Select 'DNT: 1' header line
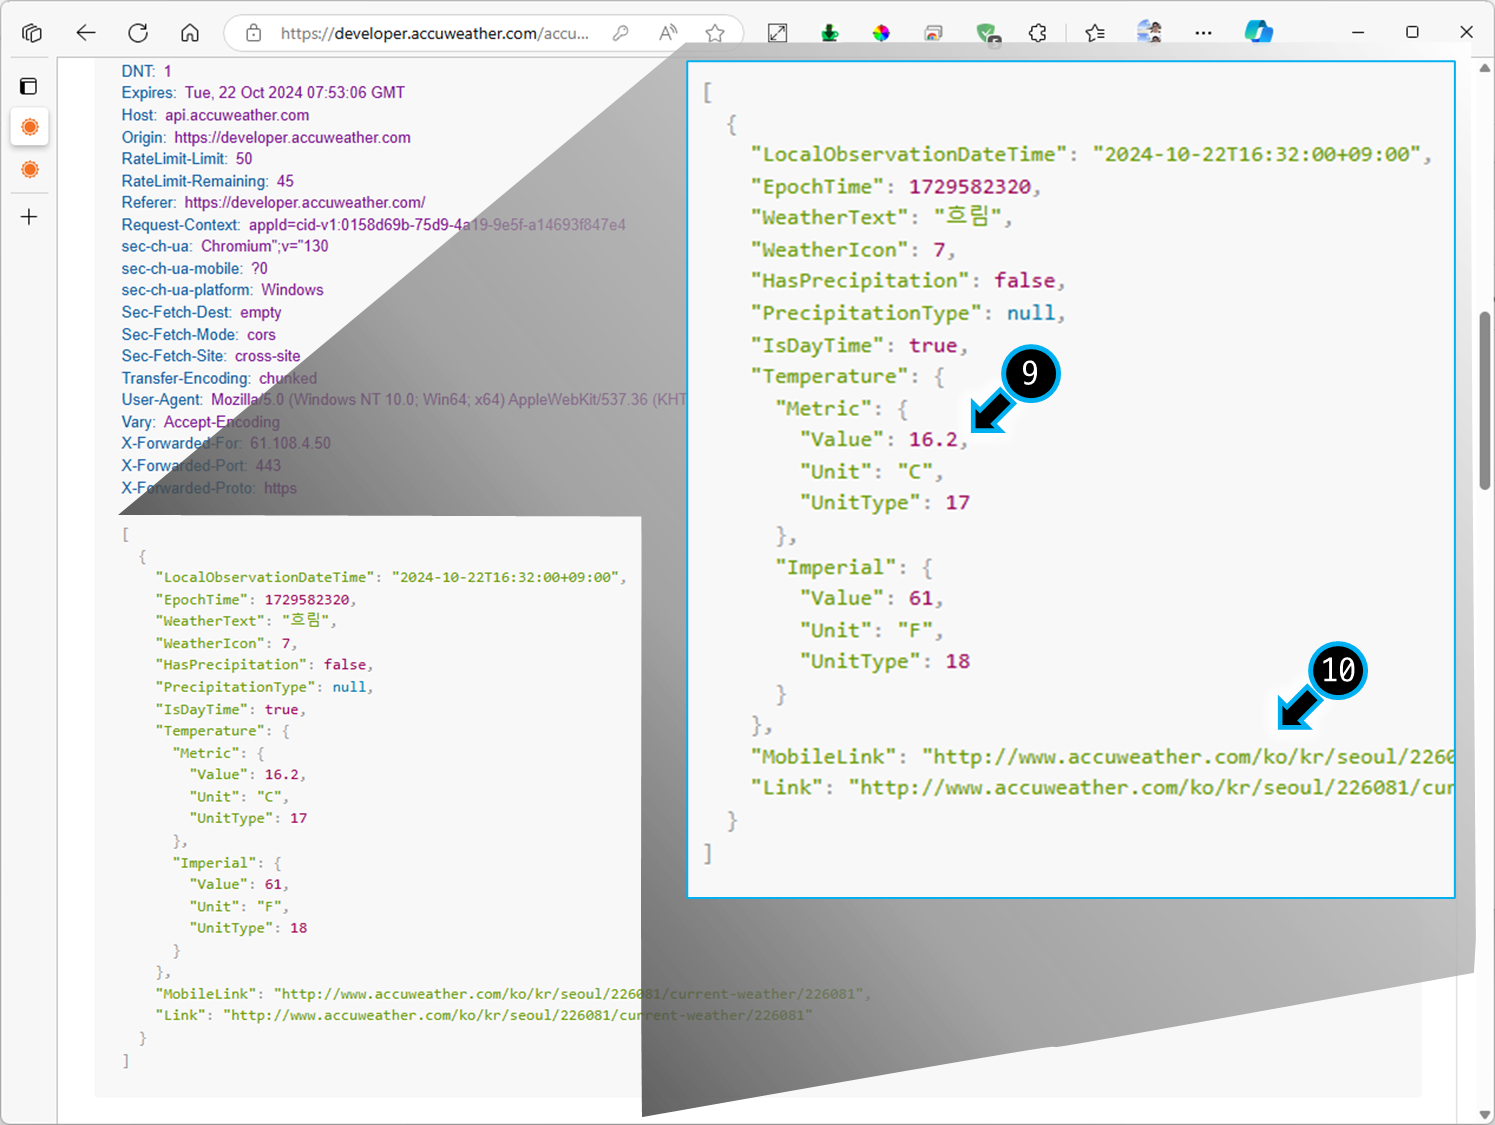Screen dimensions: 1495x1125 (x=146, y=71)
